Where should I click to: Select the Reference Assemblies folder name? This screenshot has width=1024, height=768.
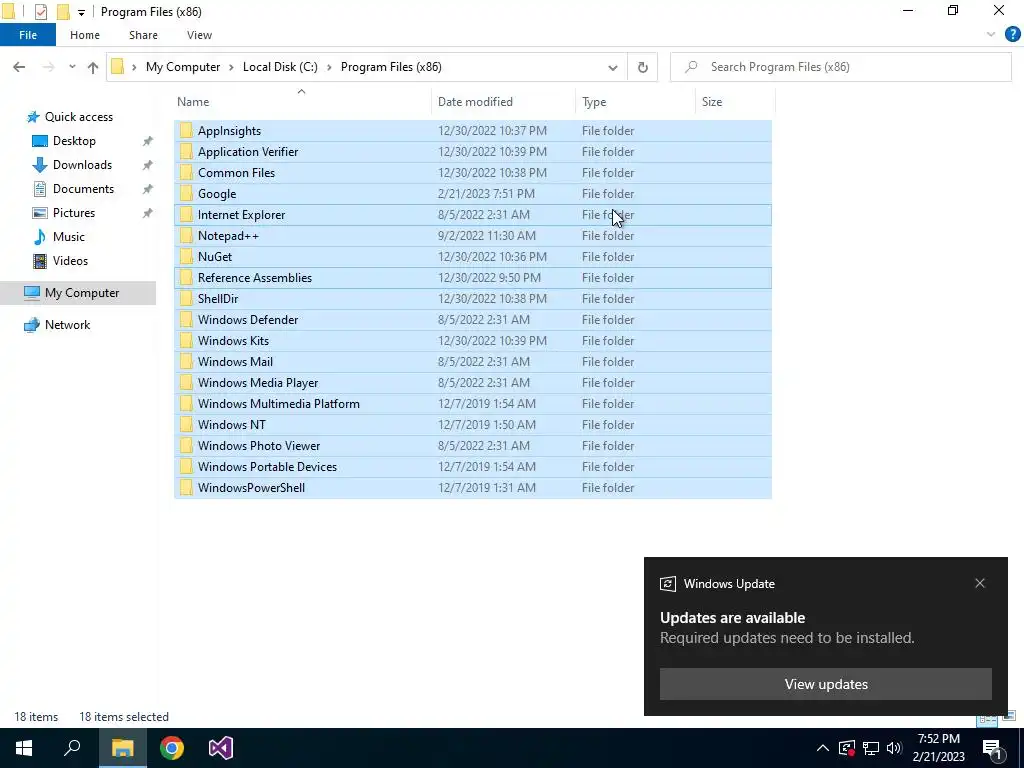(x=255, y=278)
